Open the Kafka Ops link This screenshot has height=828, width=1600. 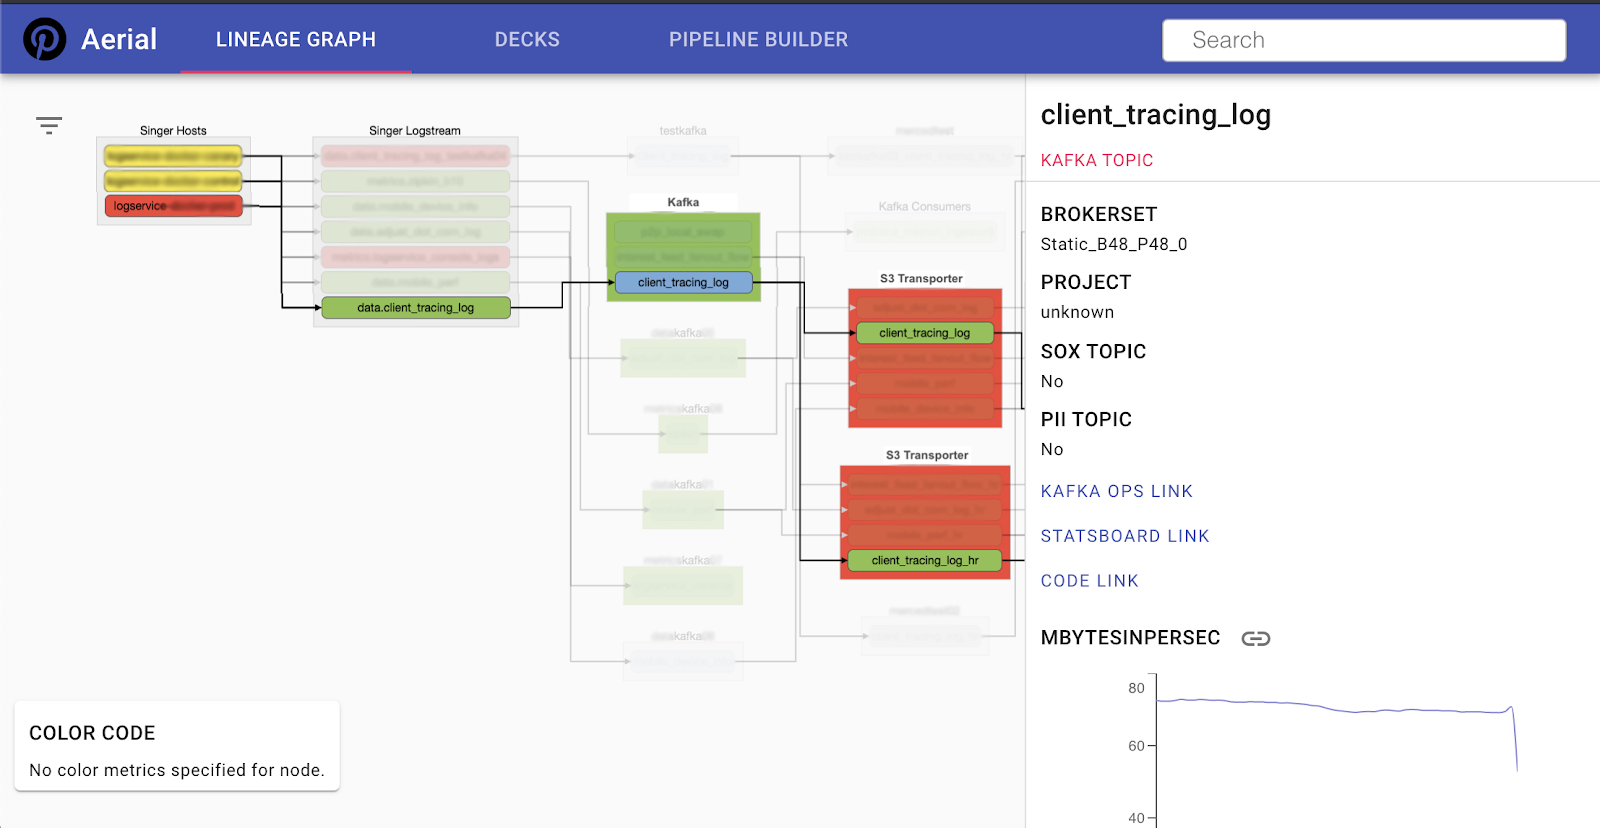[x=1116, y=491]
